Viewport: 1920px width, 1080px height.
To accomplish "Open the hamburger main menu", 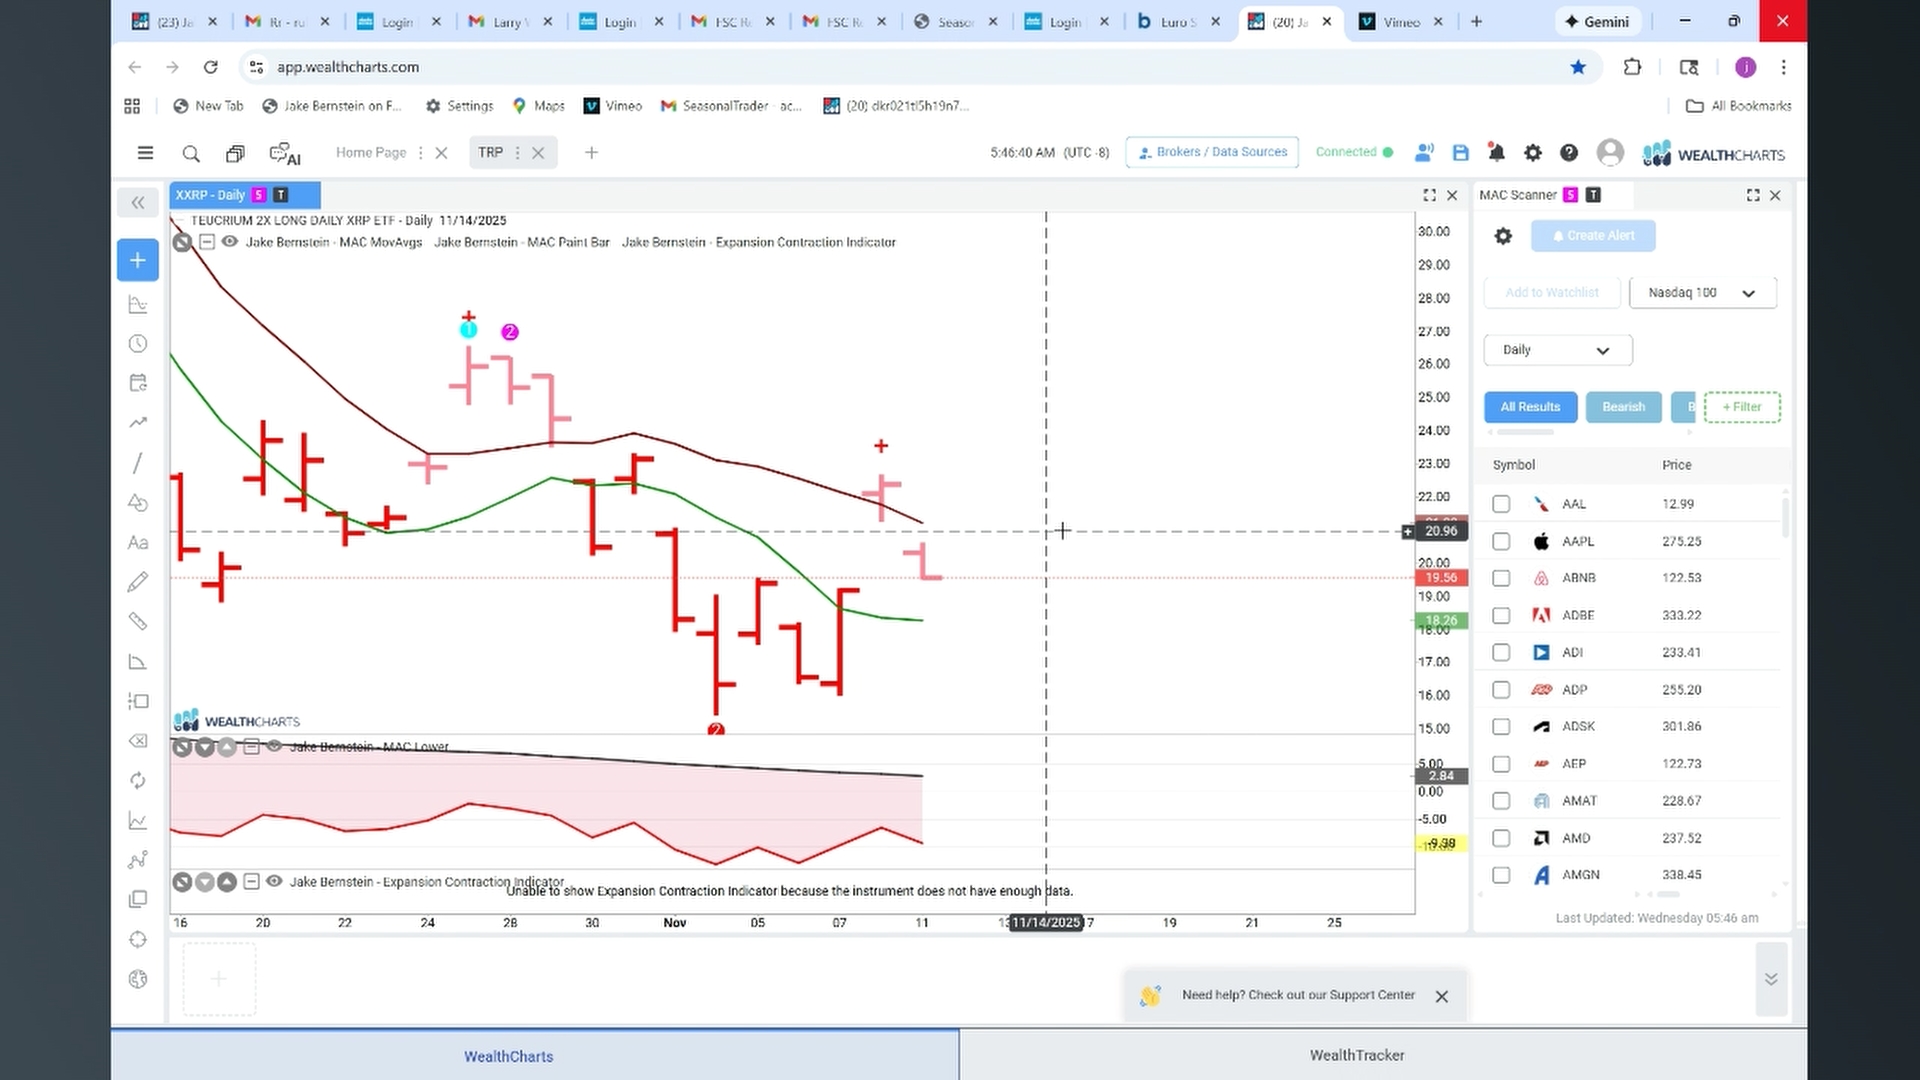I will coord(145,153).
